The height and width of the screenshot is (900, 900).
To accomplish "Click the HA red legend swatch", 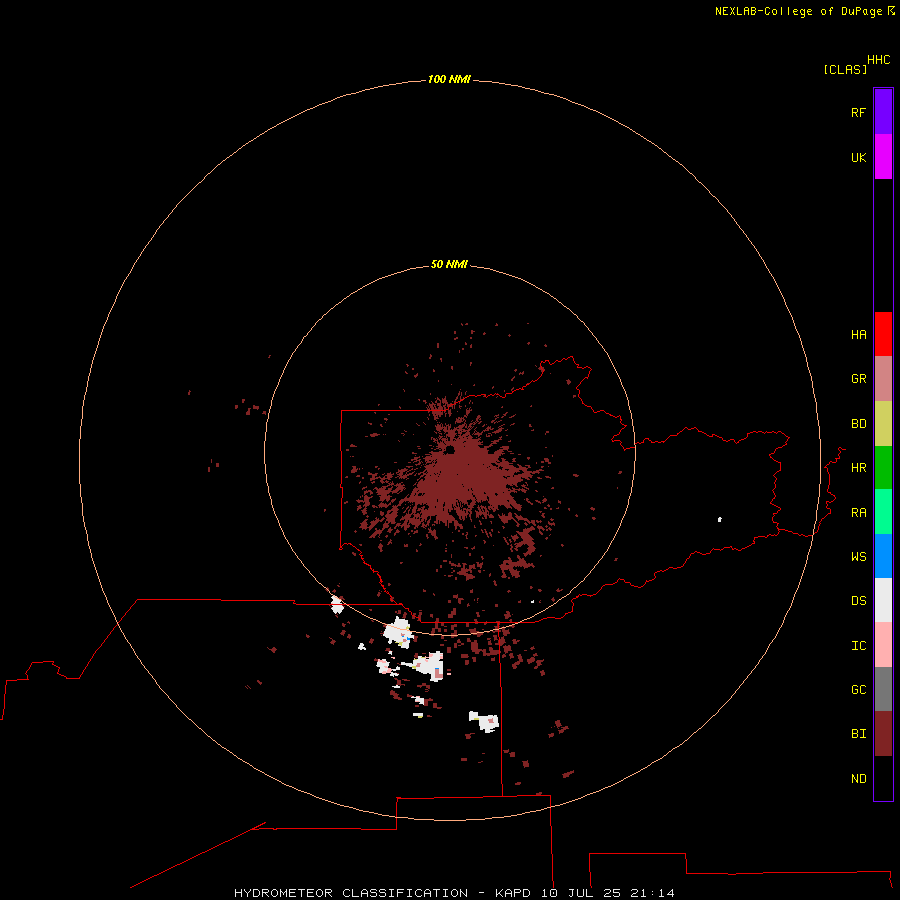I will click(x=883, y=334).
